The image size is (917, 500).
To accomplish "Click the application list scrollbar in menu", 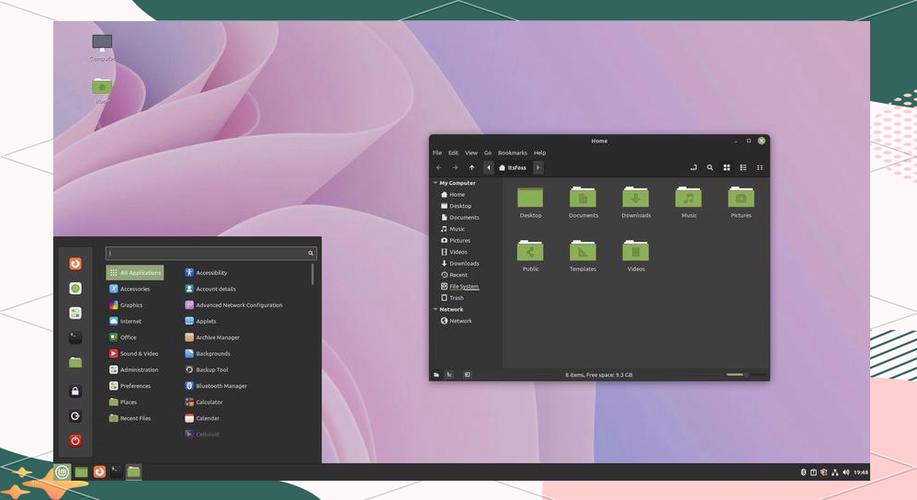I will tap(312, 274).
